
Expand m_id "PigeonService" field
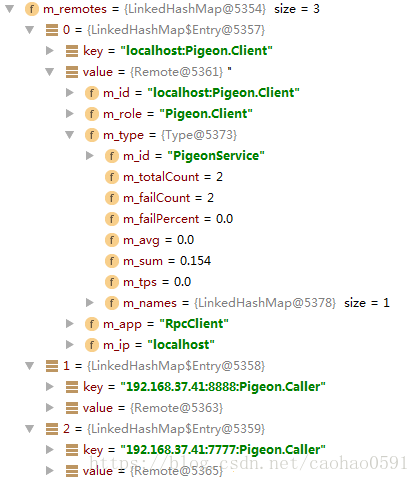(90, 156)
